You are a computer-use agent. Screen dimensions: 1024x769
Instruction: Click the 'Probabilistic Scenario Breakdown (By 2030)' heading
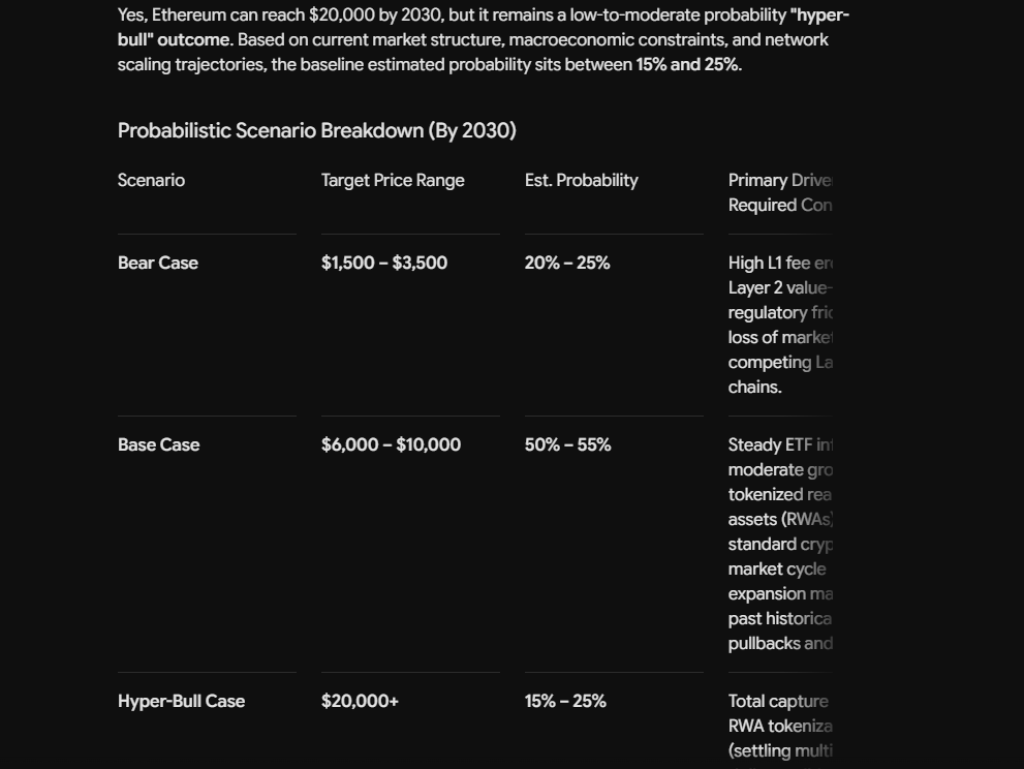pos(317,131)
